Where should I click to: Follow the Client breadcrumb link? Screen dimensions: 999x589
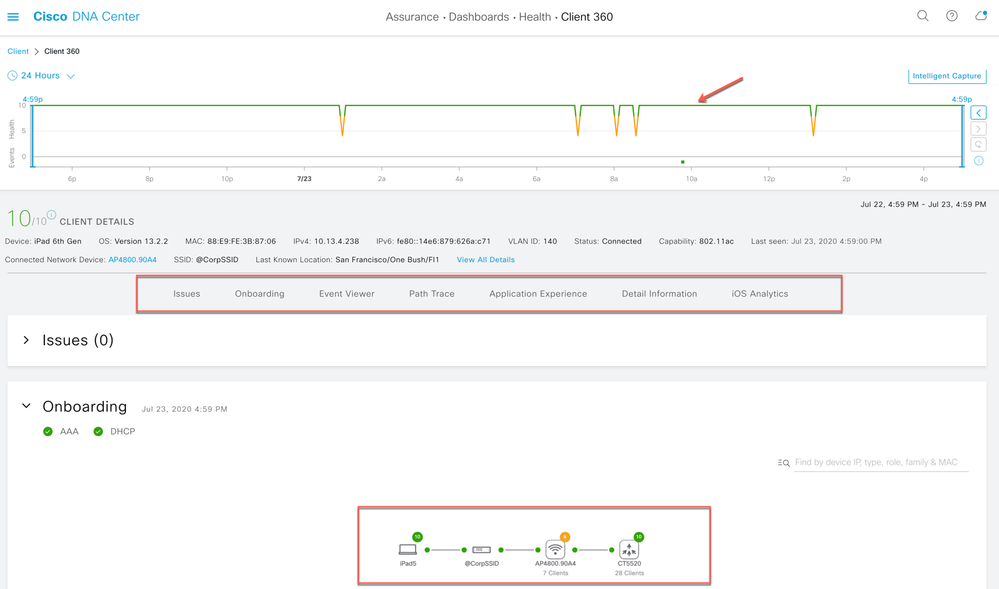[18, 51]
